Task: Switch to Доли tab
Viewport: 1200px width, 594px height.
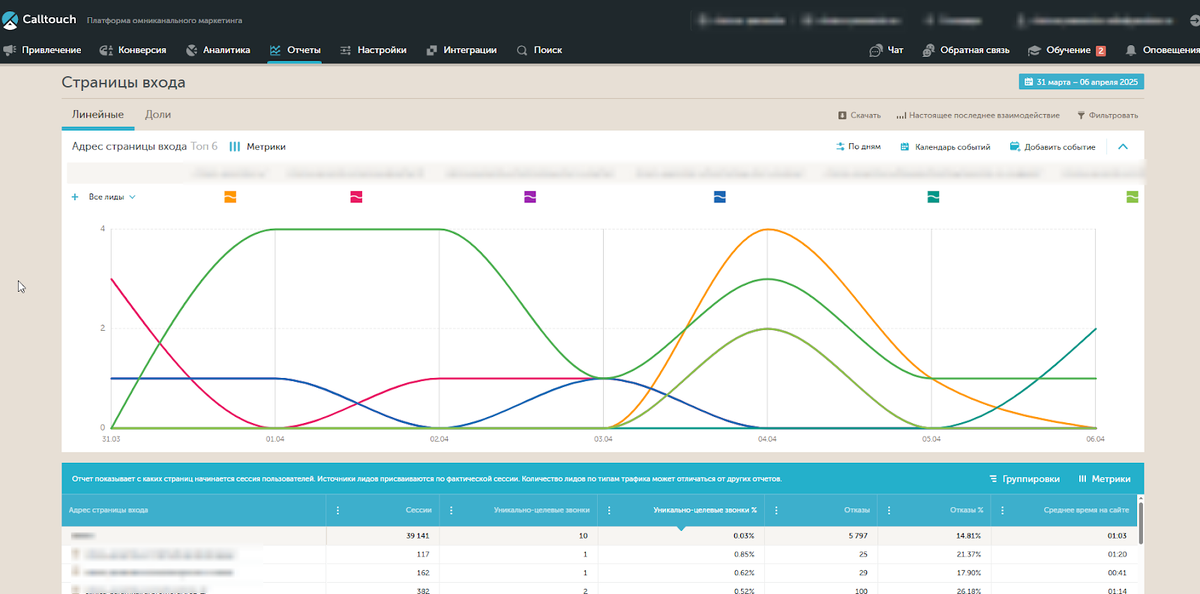Action: pyautogui.click(x=158, y=115)
